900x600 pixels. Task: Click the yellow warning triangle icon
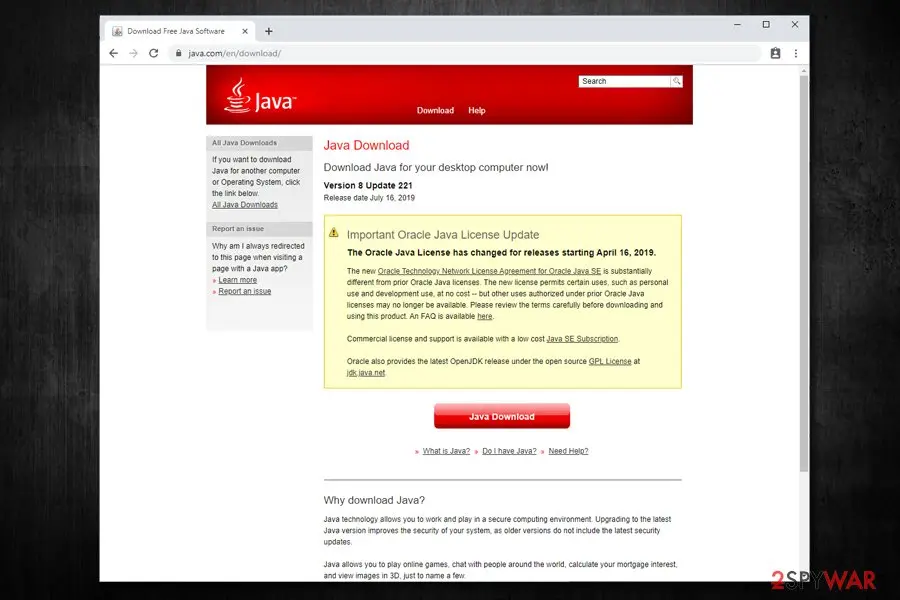click(333, 233)
